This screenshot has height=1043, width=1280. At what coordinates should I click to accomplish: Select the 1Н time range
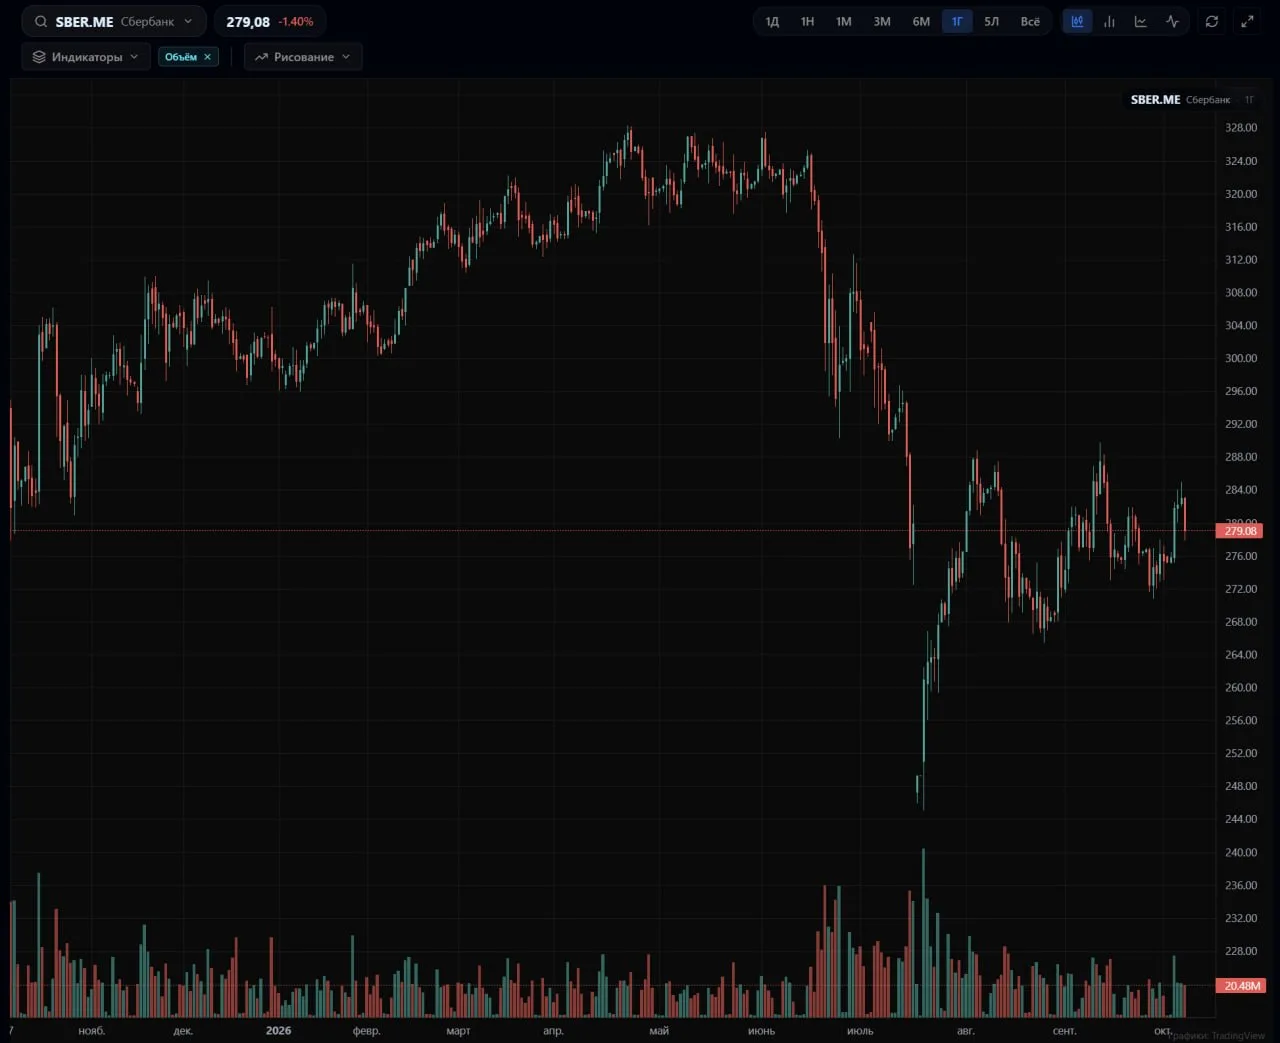pos(807,21)
